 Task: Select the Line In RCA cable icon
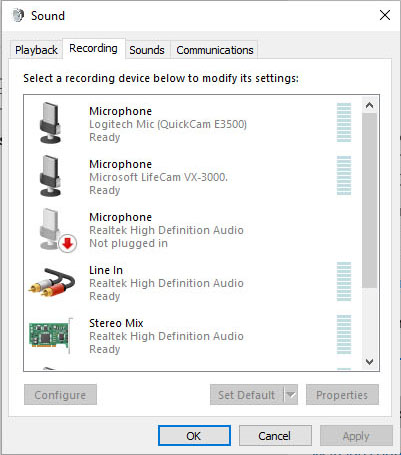point(52,282)
